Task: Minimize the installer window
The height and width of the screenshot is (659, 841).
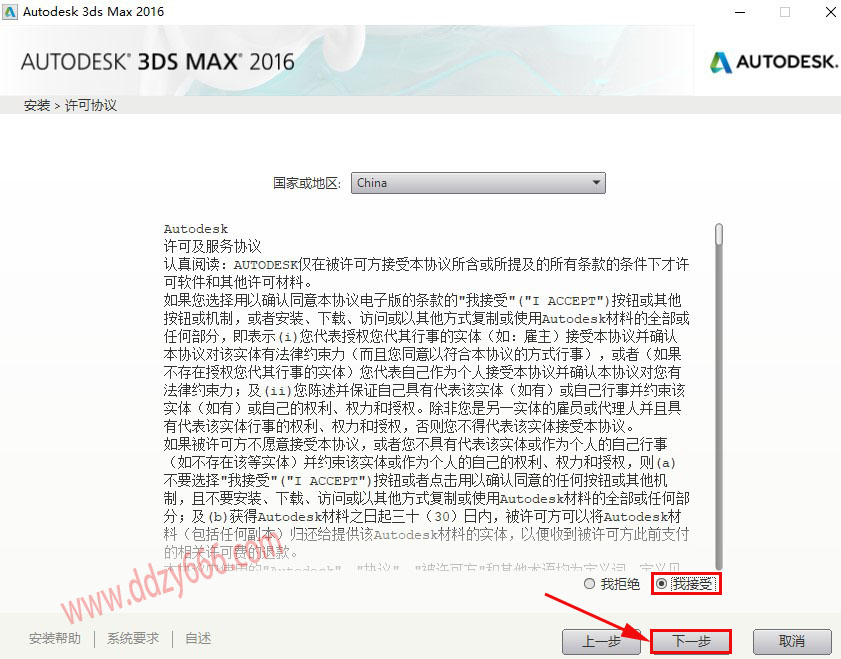Action: click(740, 12)
